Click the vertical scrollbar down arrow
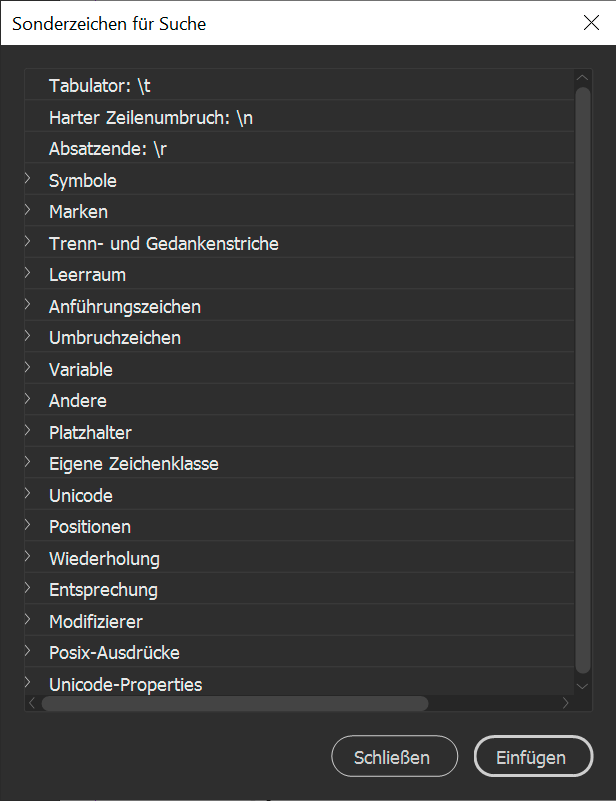The height and width of the screenshot is (801, 616). click(x=582, y=686)
